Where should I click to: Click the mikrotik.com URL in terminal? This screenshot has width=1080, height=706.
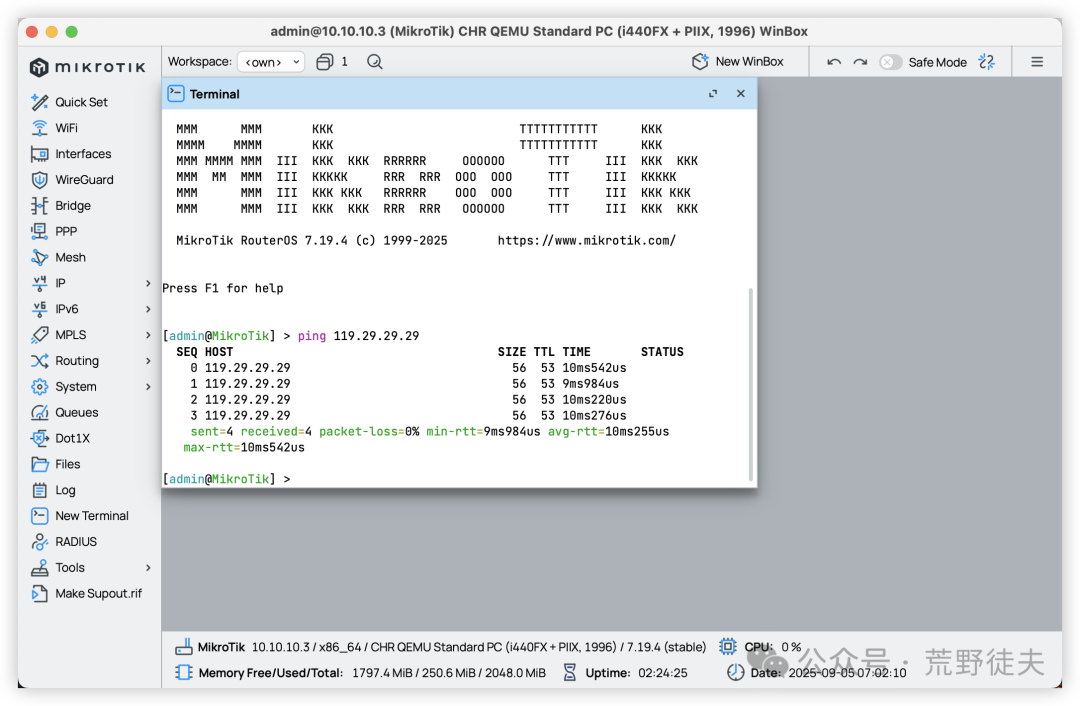coord(587,240)
